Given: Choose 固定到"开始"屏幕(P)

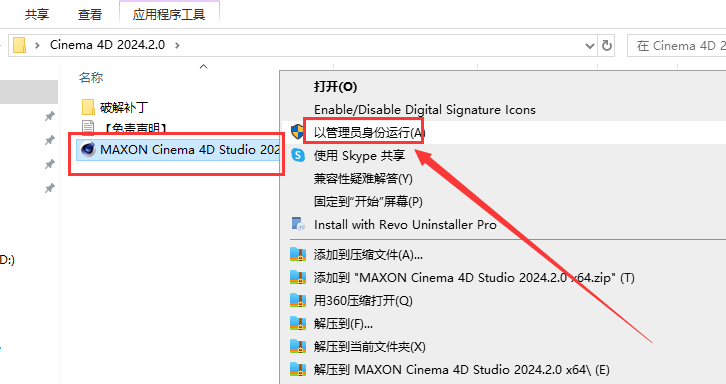Looking at the screenshot, I should 368,201.
